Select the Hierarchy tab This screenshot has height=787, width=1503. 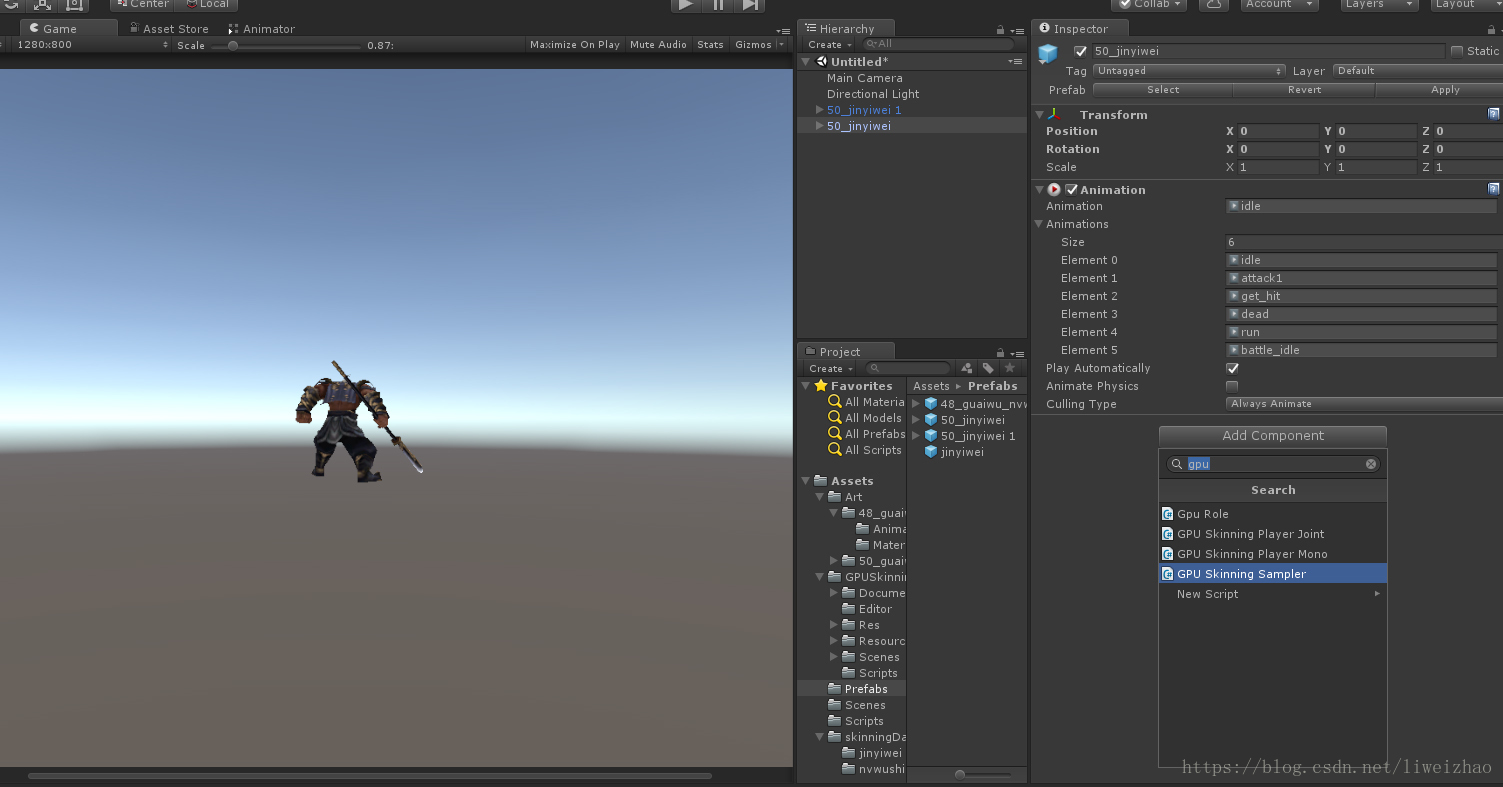pyautogui.click(x=846, y=29)
